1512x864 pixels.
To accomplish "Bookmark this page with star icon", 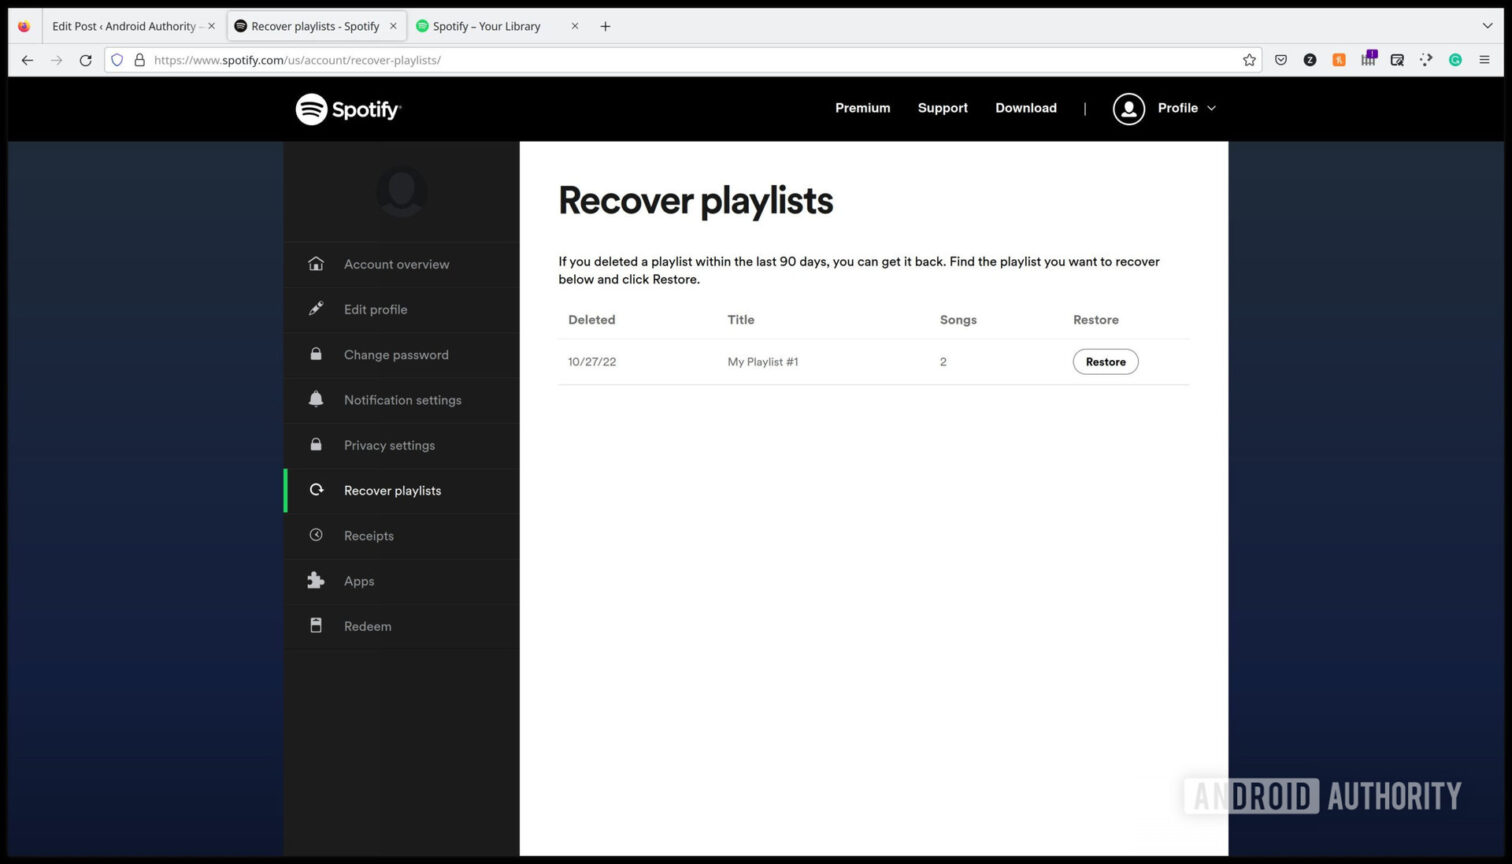I will click(1249, 60).
